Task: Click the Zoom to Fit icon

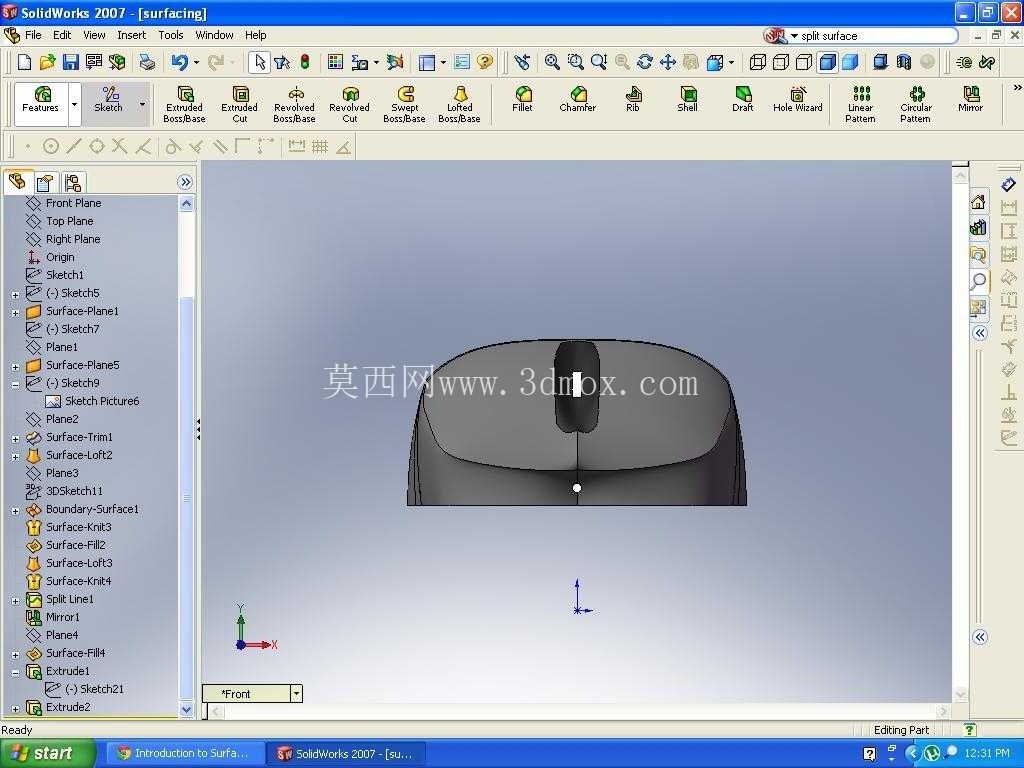Action: click(x=552, y=62)
